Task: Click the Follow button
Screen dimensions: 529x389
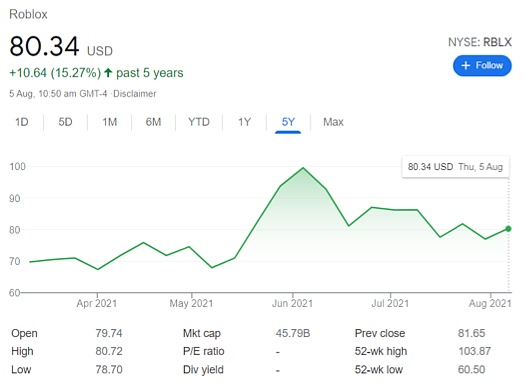Action: pyautogui.click(x=482, y=65)
